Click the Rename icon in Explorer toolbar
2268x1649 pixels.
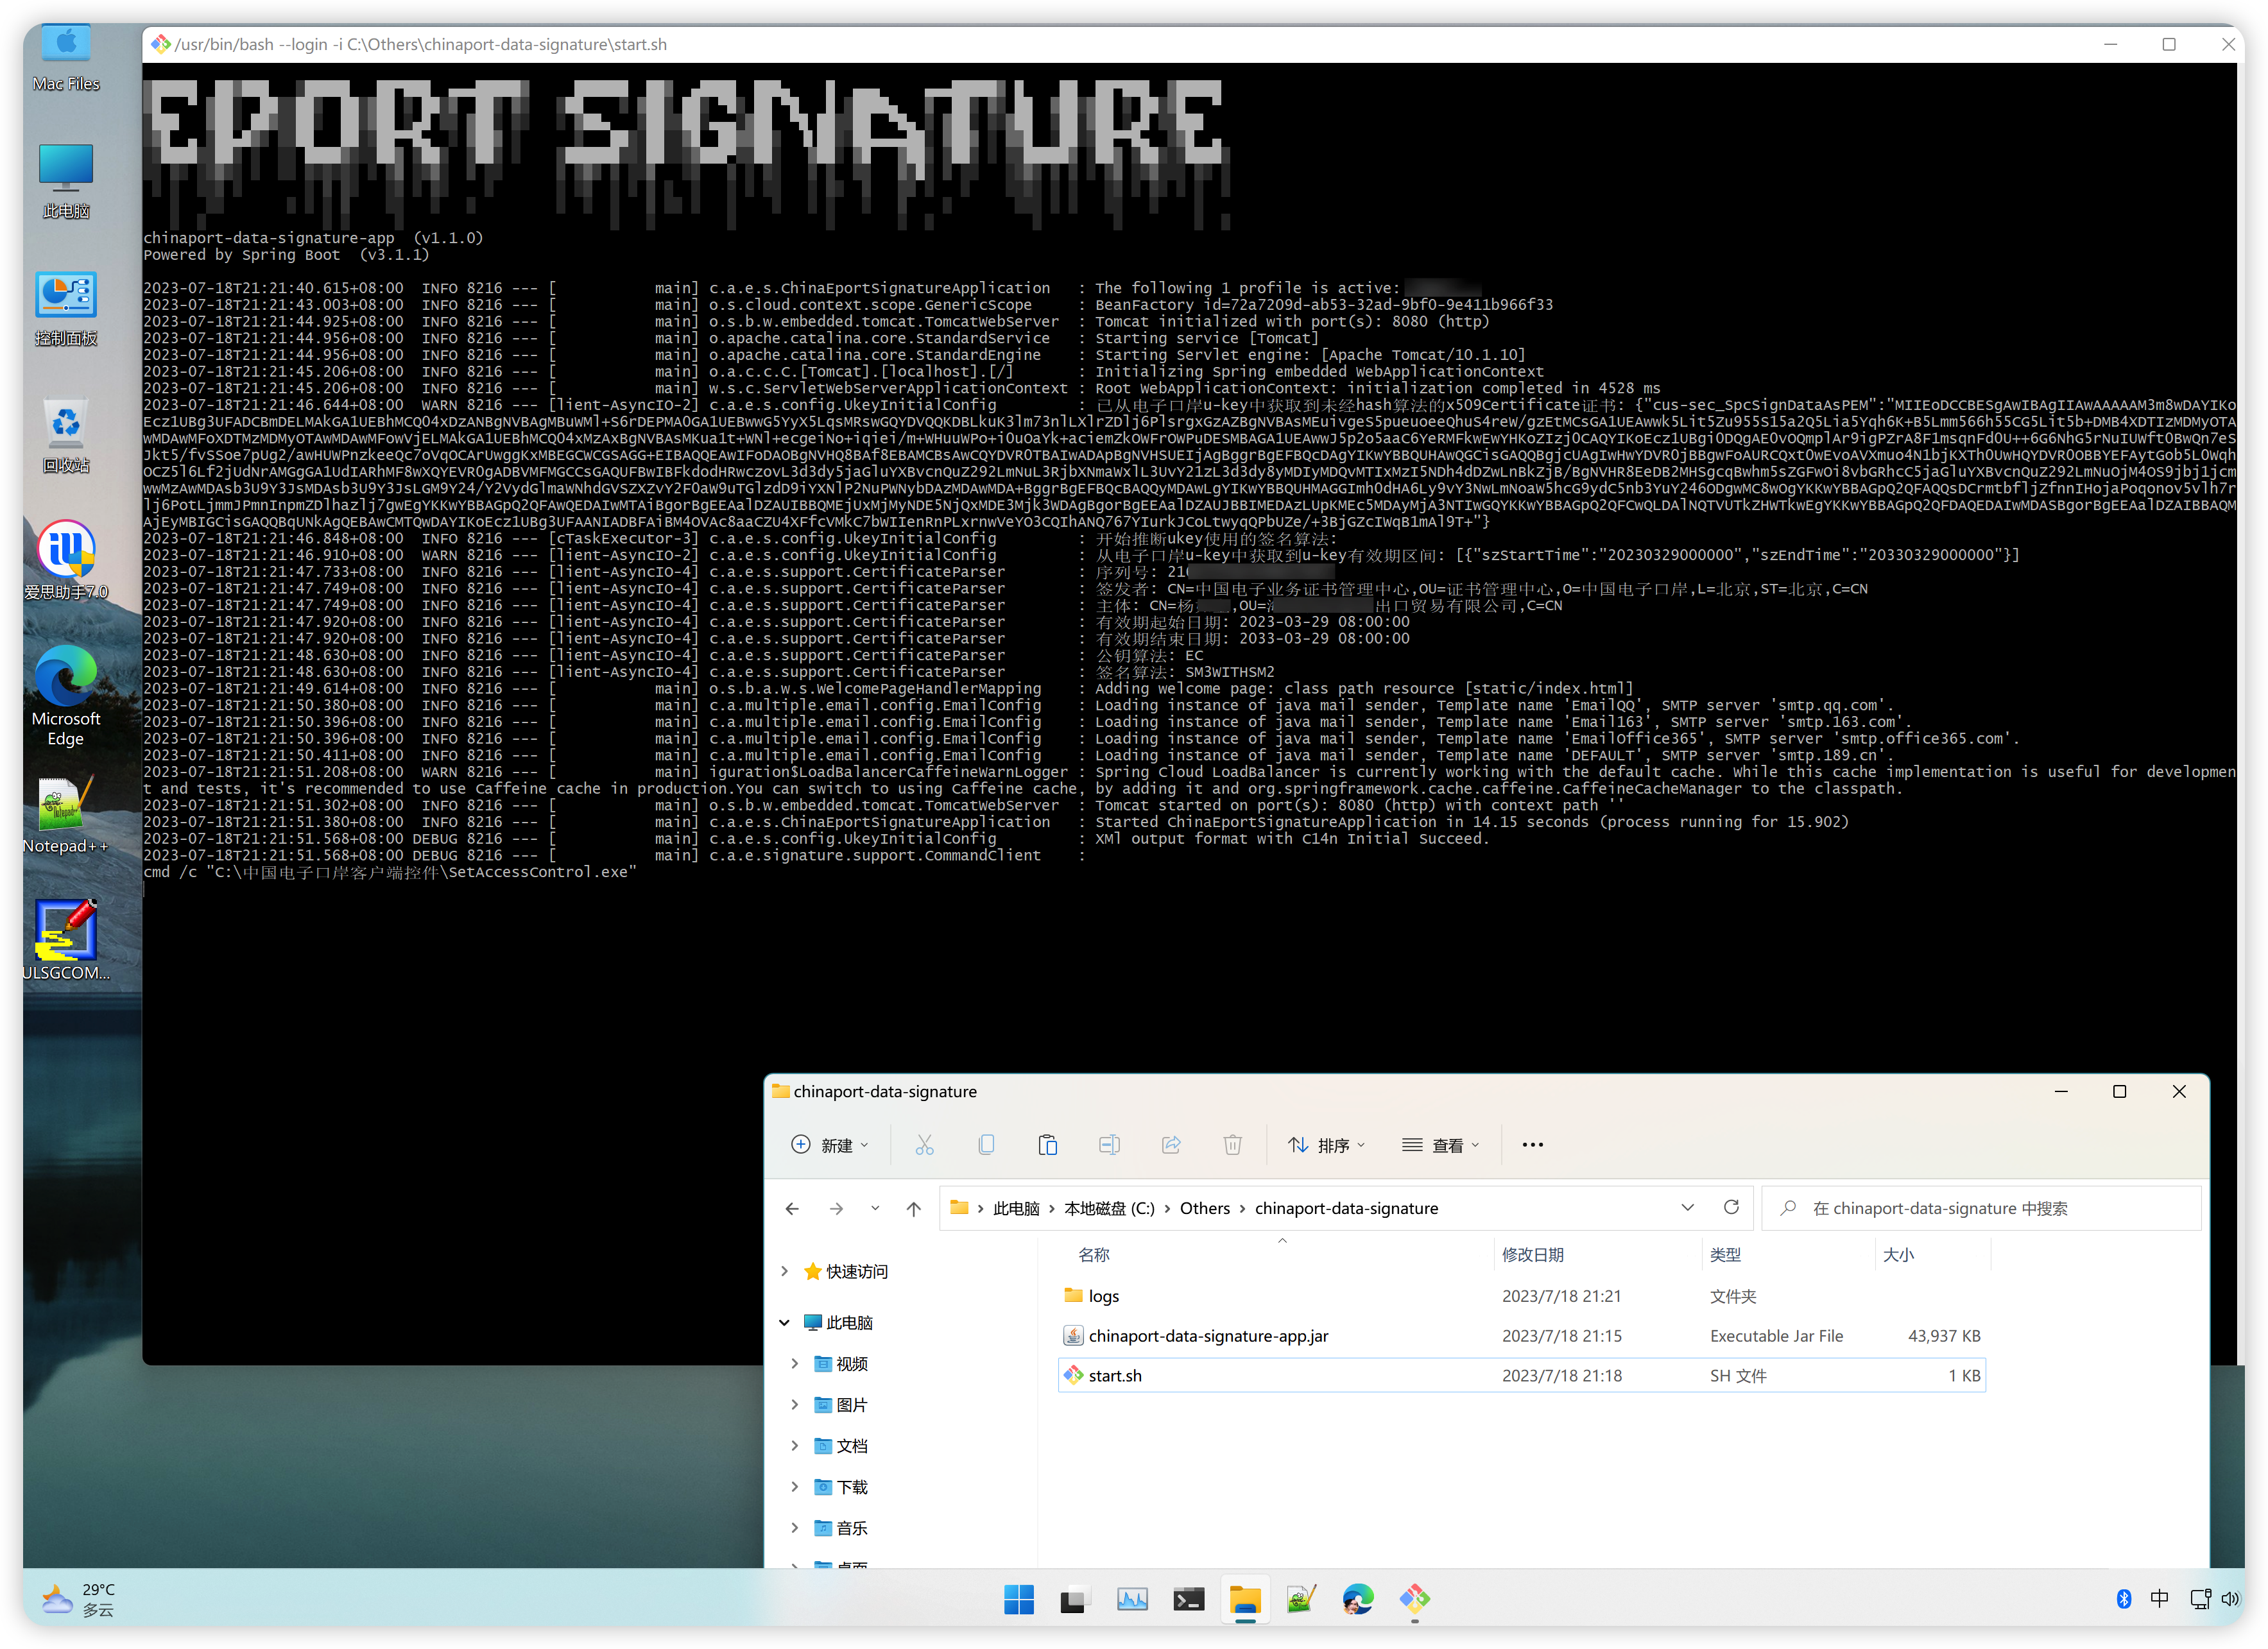1109,1145
